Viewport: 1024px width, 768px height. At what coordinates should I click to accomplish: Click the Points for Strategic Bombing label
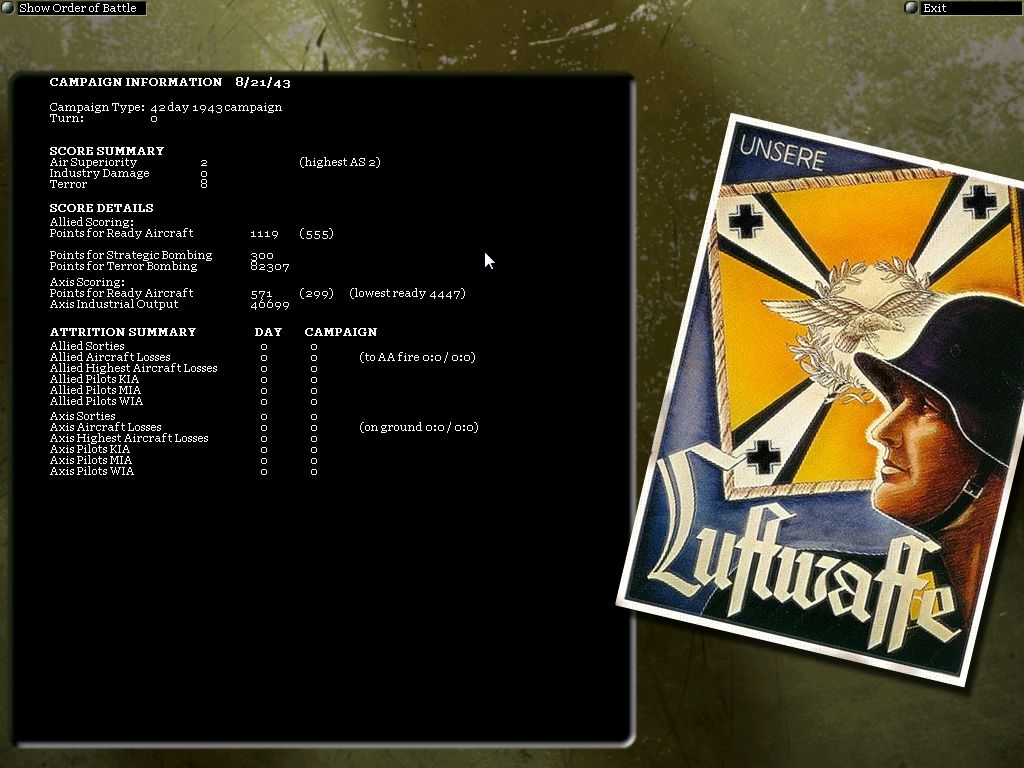click(131, 255)
